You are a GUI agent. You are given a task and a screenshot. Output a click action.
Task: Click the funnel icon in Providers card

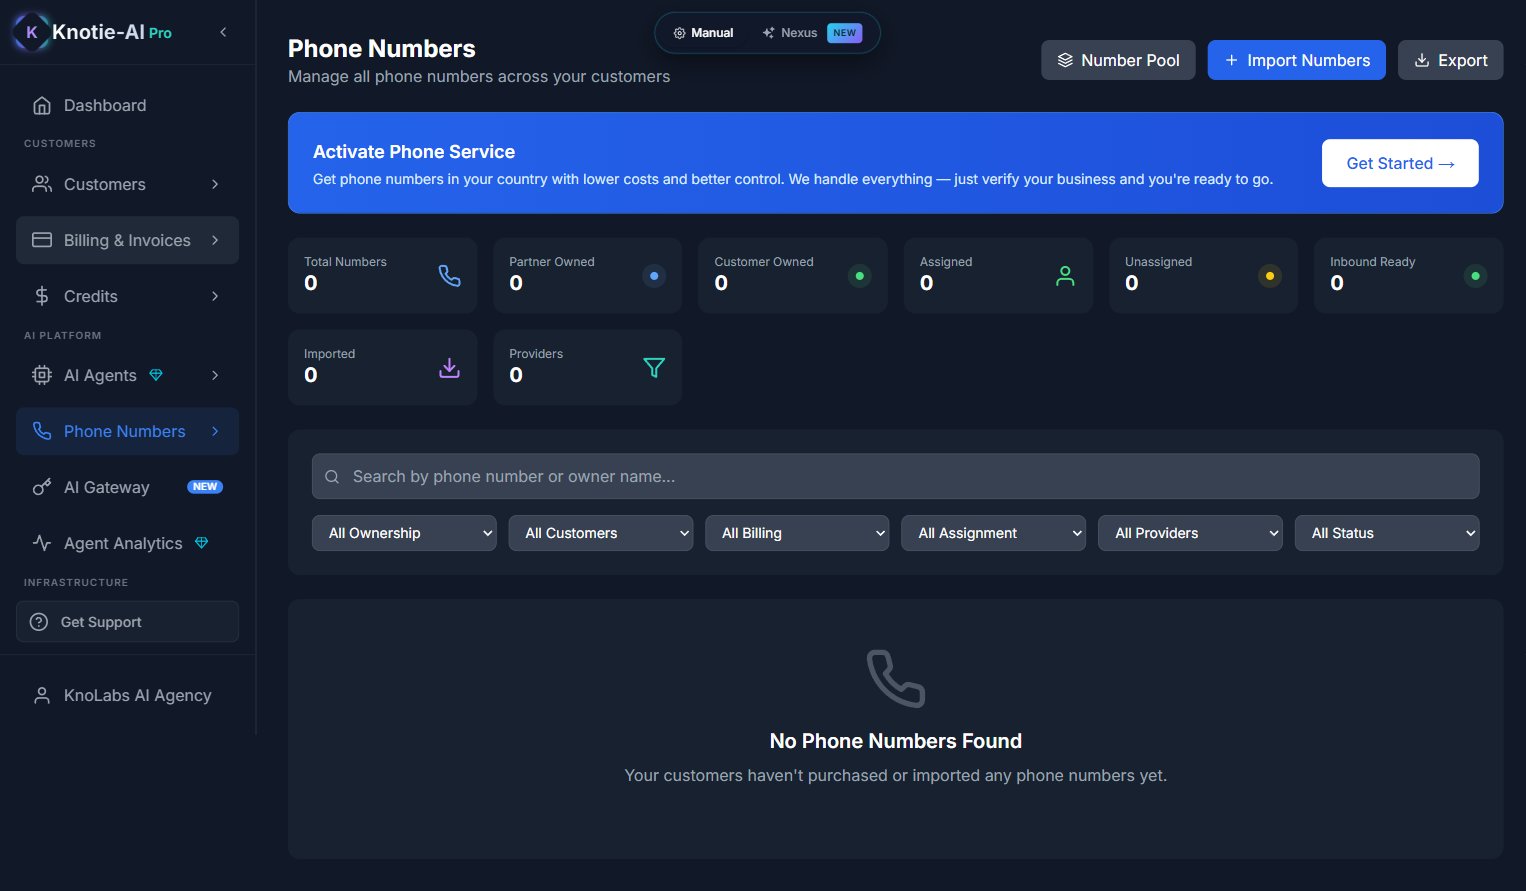tap(654, 368)
